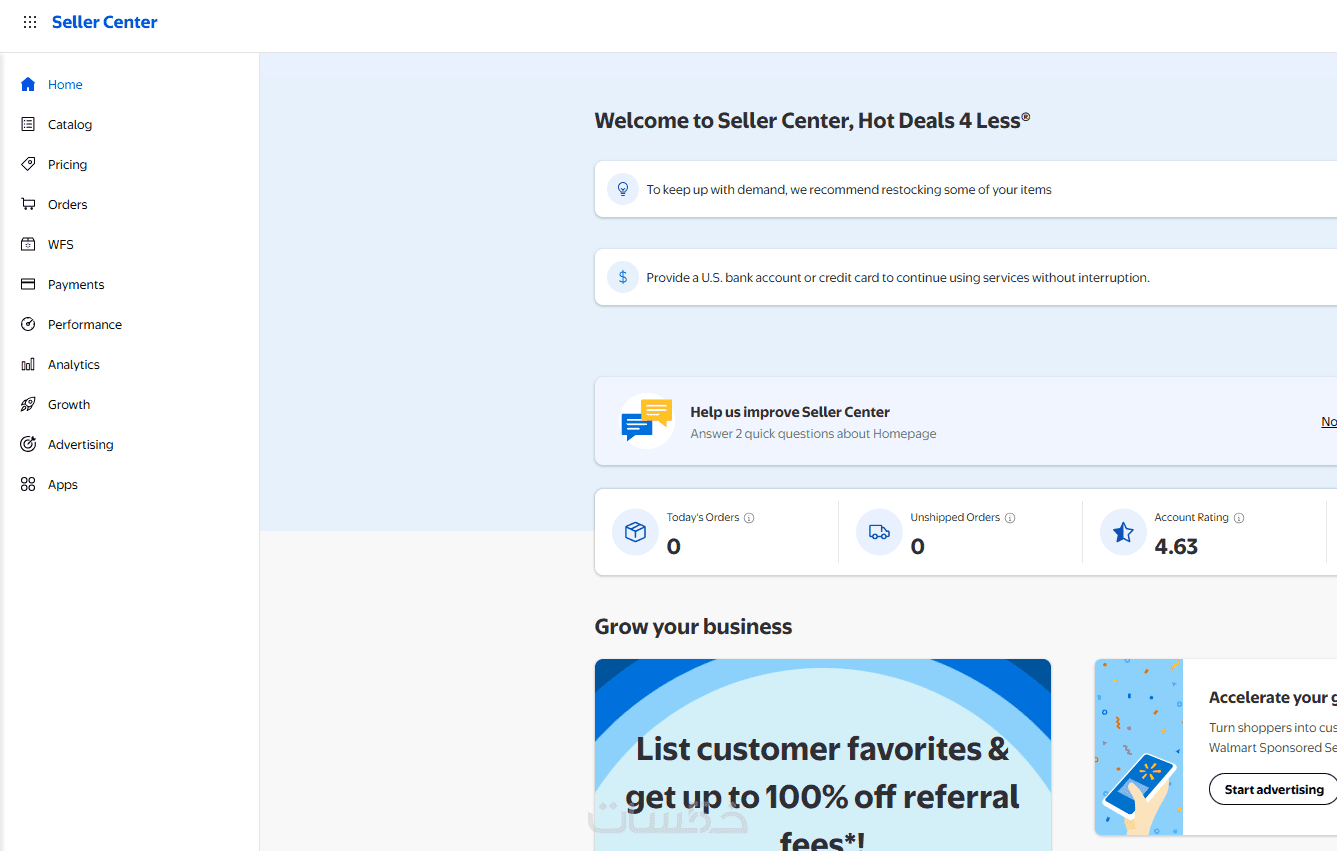Click the chat bubbles feedback icon
This screenshot has height=851, width=1337.
(x=647, y=421)
